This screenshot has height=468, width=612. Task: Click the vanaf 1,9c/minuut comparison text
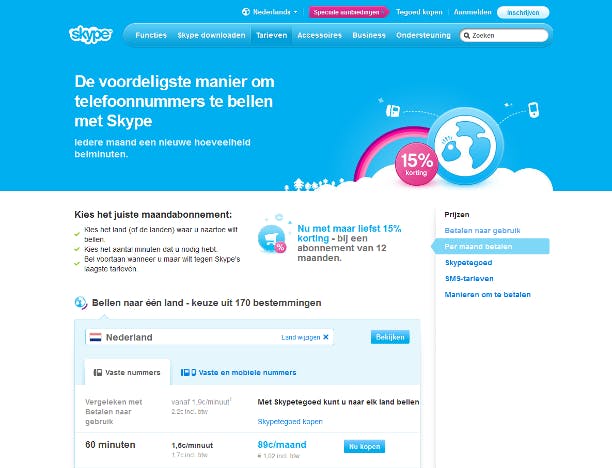(201, 402)
